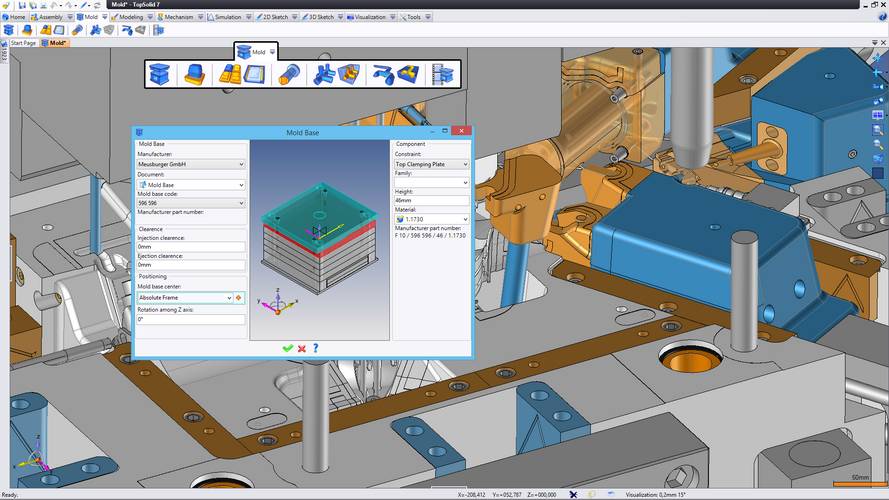Open help with the blue question mark
Viewport: 889px width, 500px height.
315,348
